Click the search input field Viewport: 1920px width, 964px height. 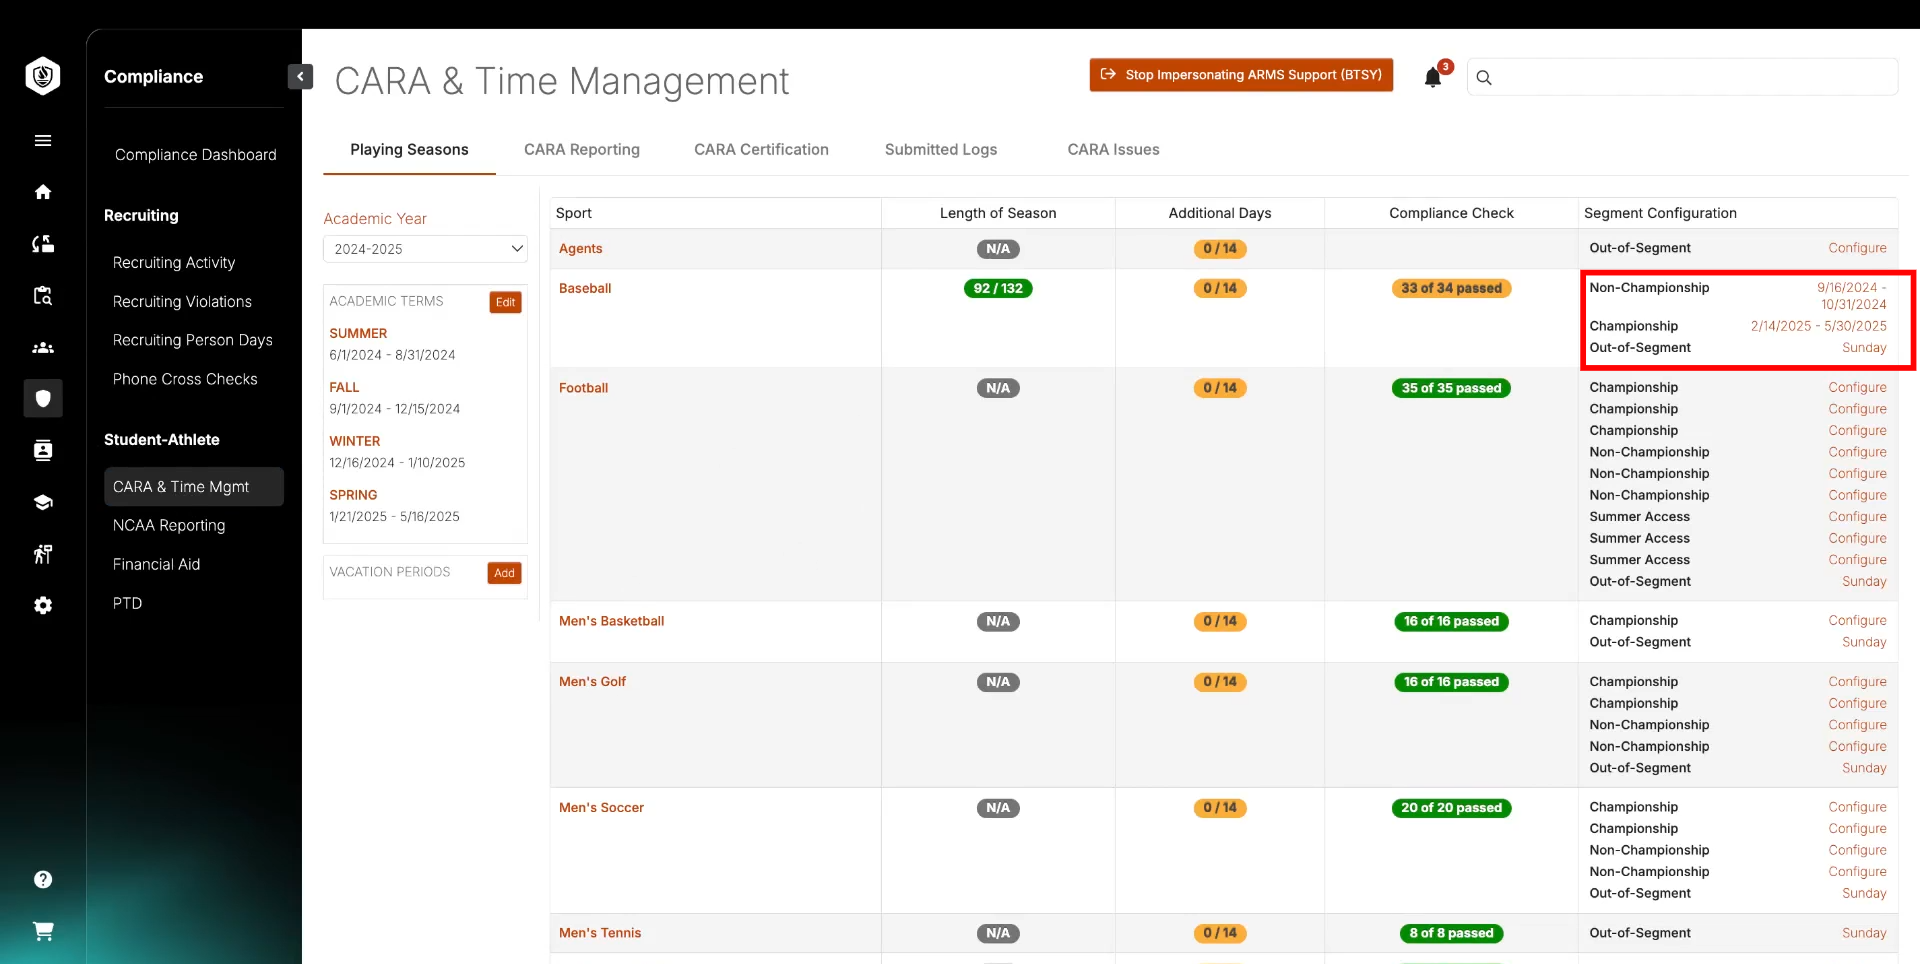point(1690,77)
